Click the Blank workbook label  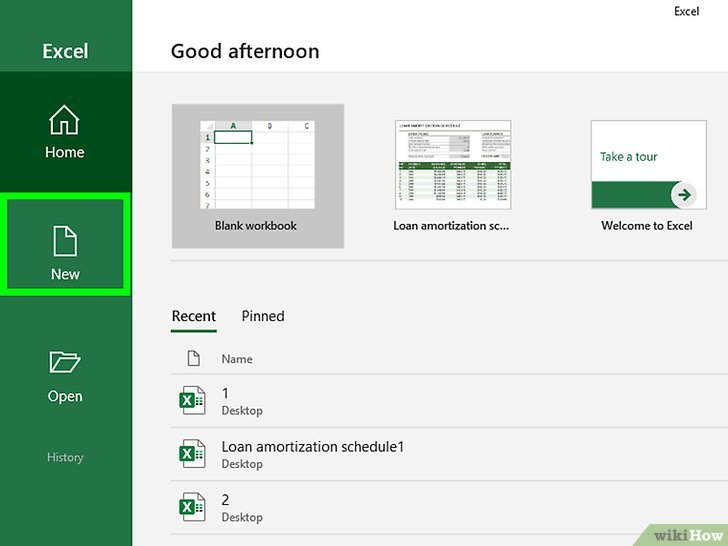pyautogui.click(x=256, y=226)
